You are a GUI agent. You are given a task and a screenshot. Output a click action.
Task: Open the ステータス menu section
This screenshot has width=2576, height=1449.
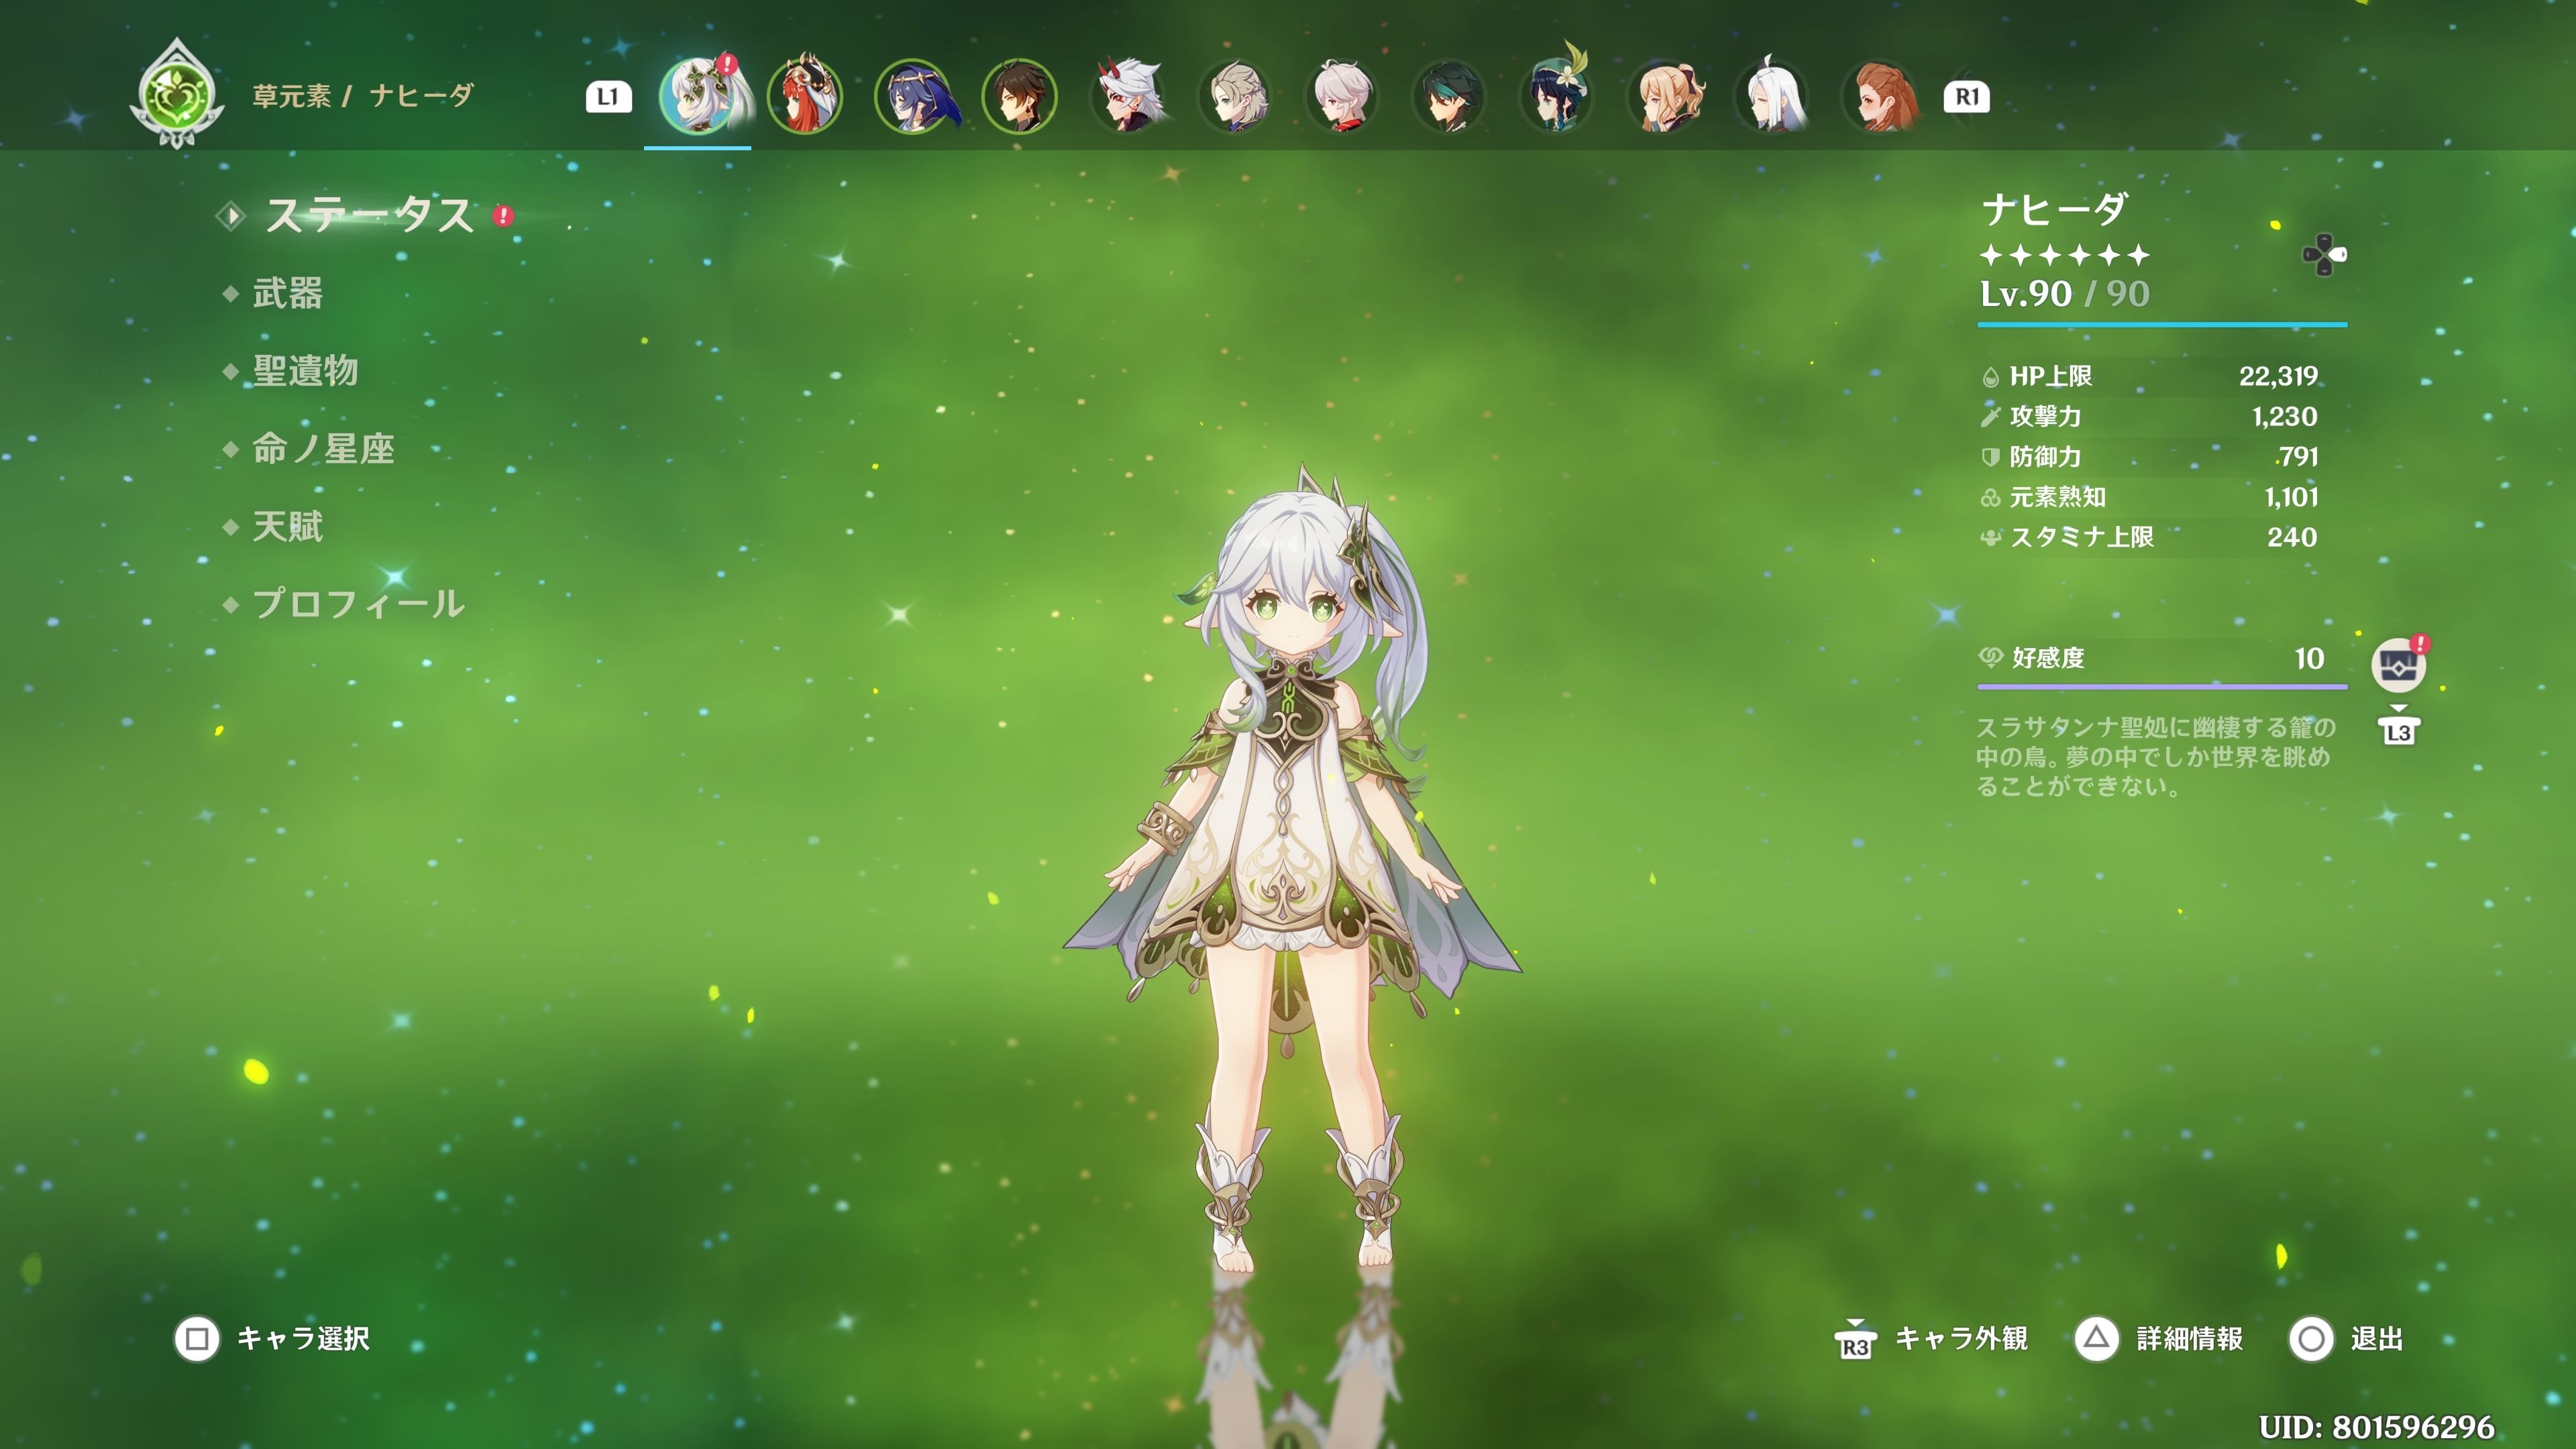pos(368,215)
